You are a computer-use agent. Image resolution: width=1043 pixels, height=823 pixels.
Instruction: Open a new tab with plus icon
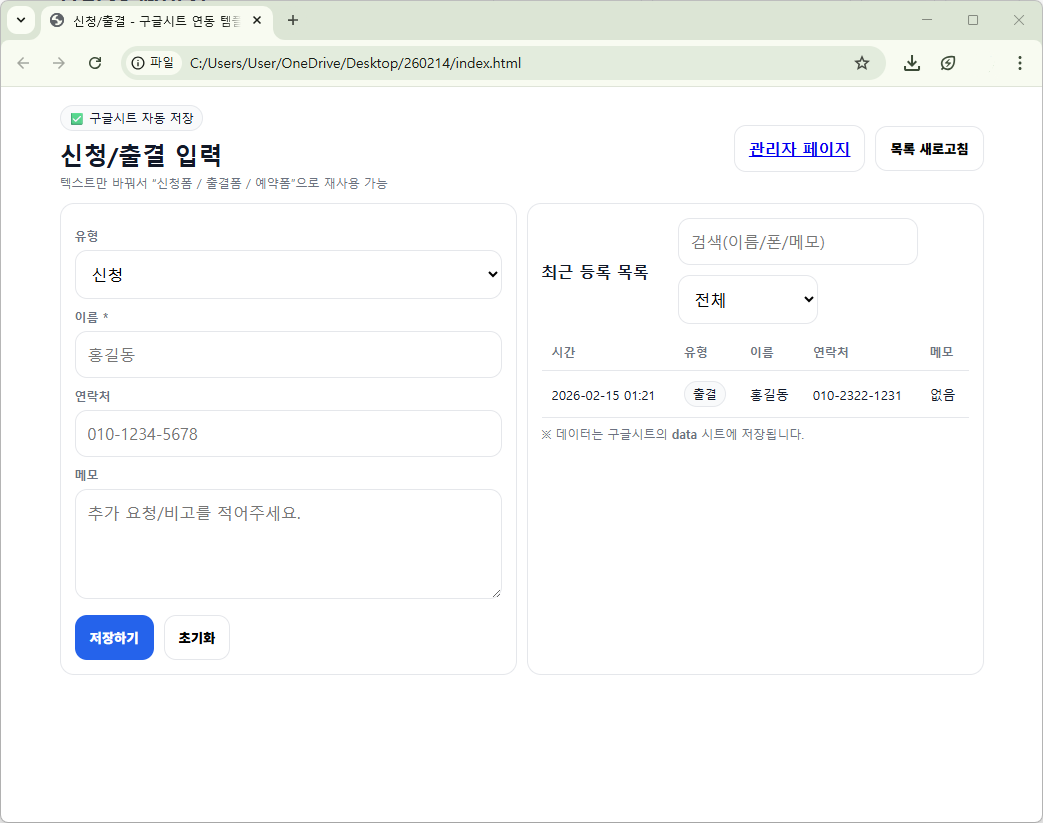[x=293, y=20]
